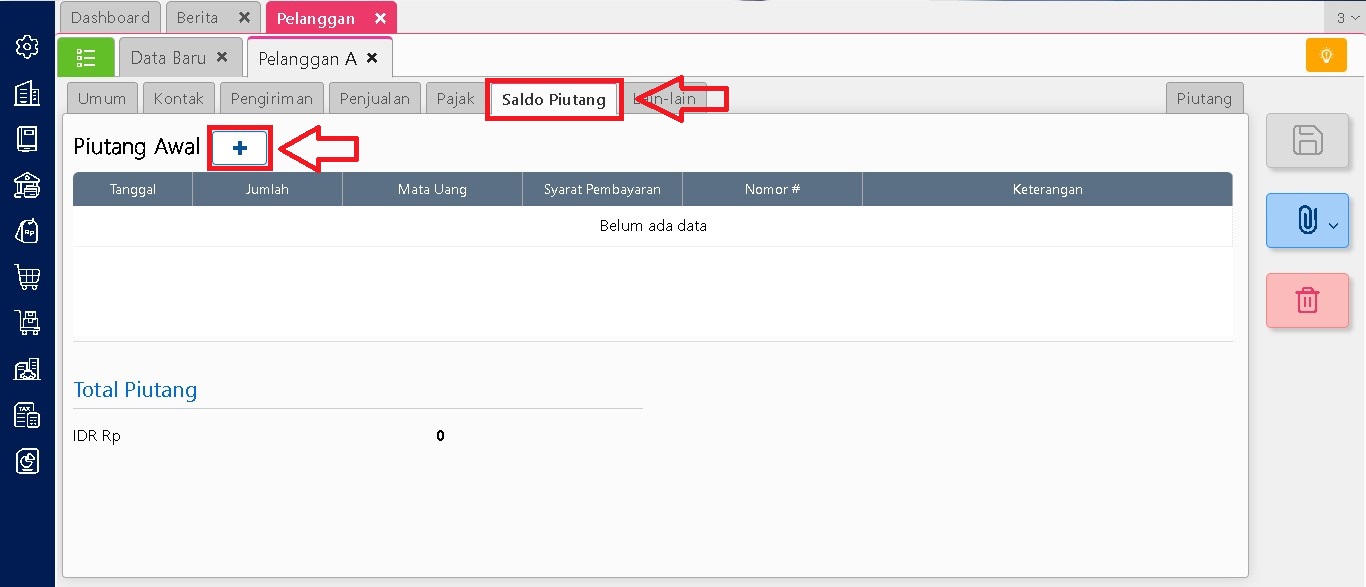
Task: Open the tax calculator icon in sidebar
Action: click(x=27, y=415)
